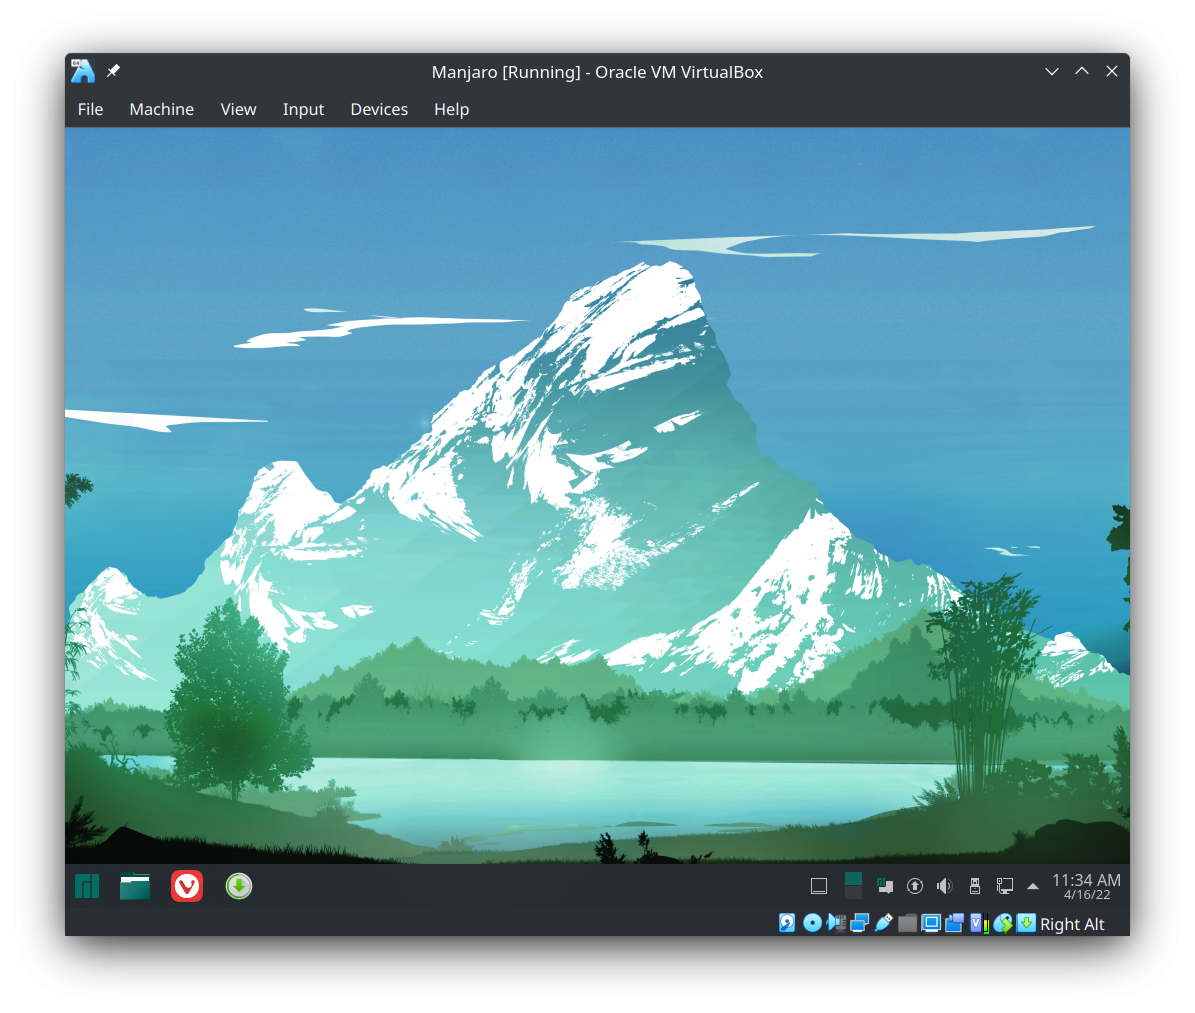Viewport: 1195px width, 1013px height.
Task: Open the volume control in guest tray
Action: 944,886
